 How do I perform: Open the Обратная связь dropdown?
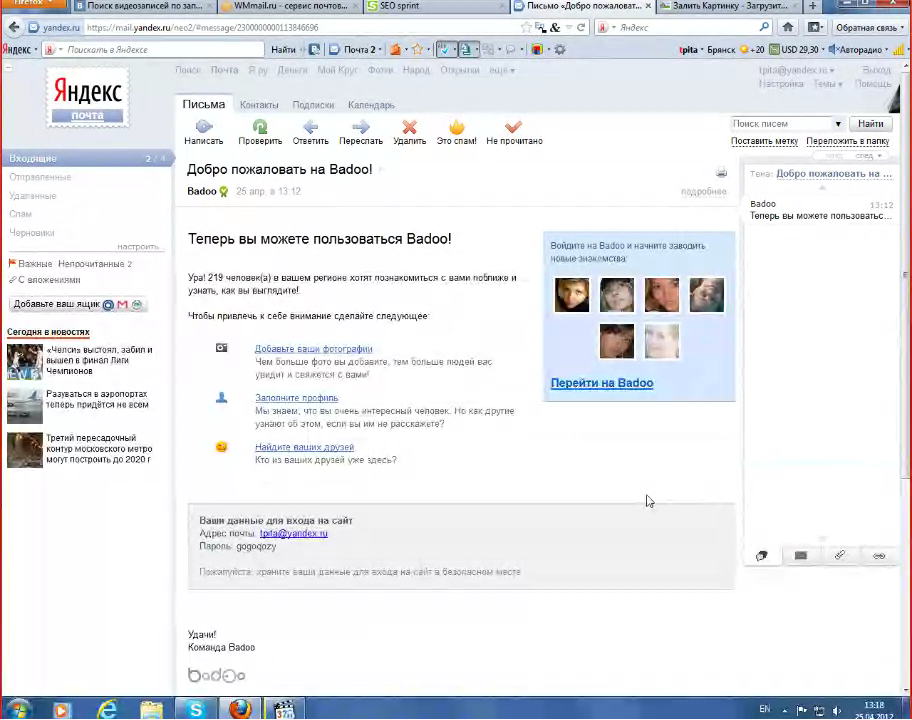pos(870,27)
